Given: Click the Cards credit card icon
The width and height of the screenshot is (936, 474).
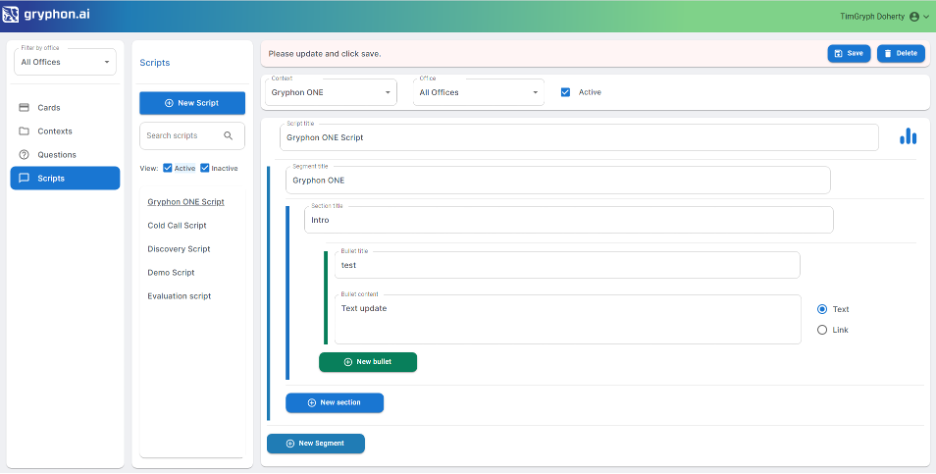Looking at the screenshot, I should point(24,107).
